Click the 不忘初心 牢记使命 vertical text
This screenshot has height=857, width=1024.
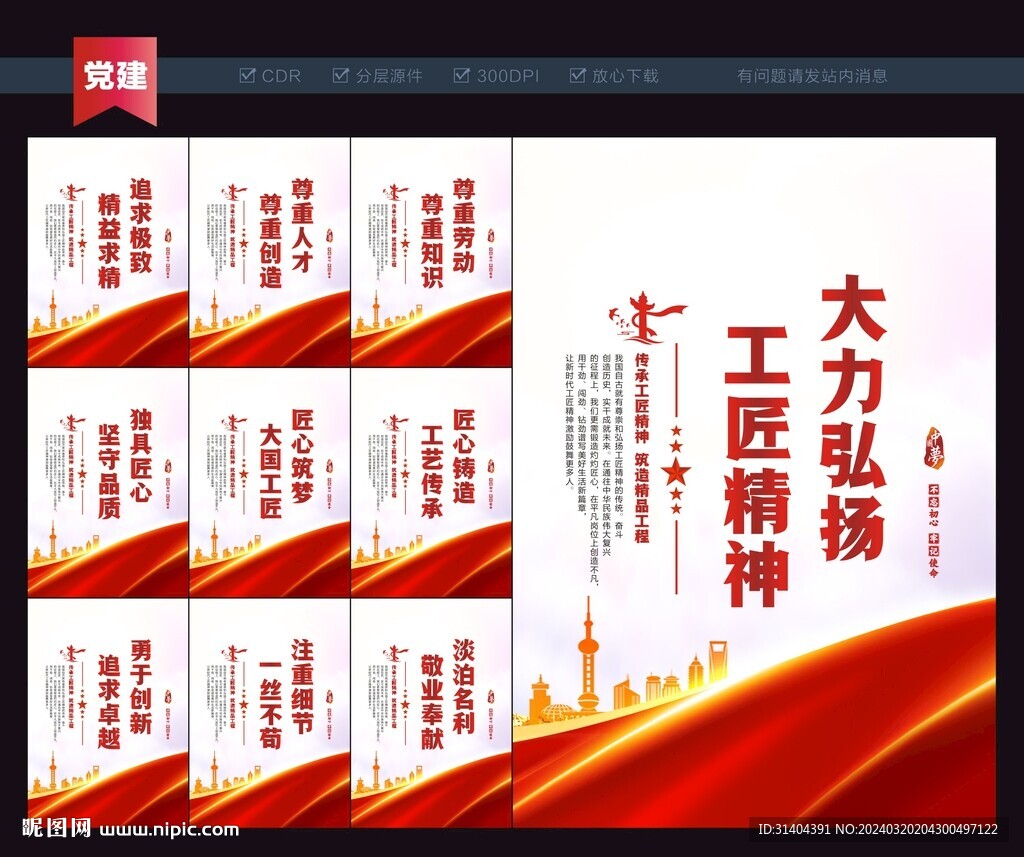(x=934, y=531)
